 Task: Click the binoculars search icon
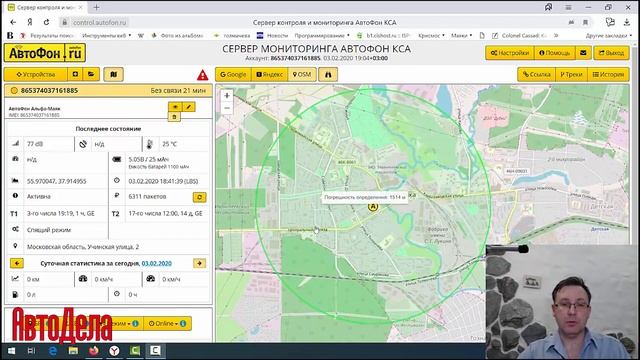(x=328, y=75)
